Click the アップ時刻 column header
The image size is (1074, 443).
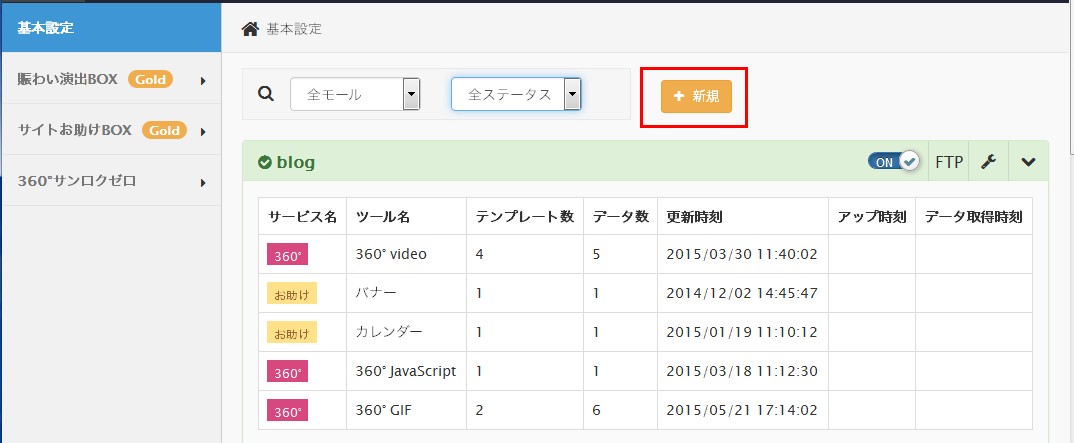(x=872, y=217)
